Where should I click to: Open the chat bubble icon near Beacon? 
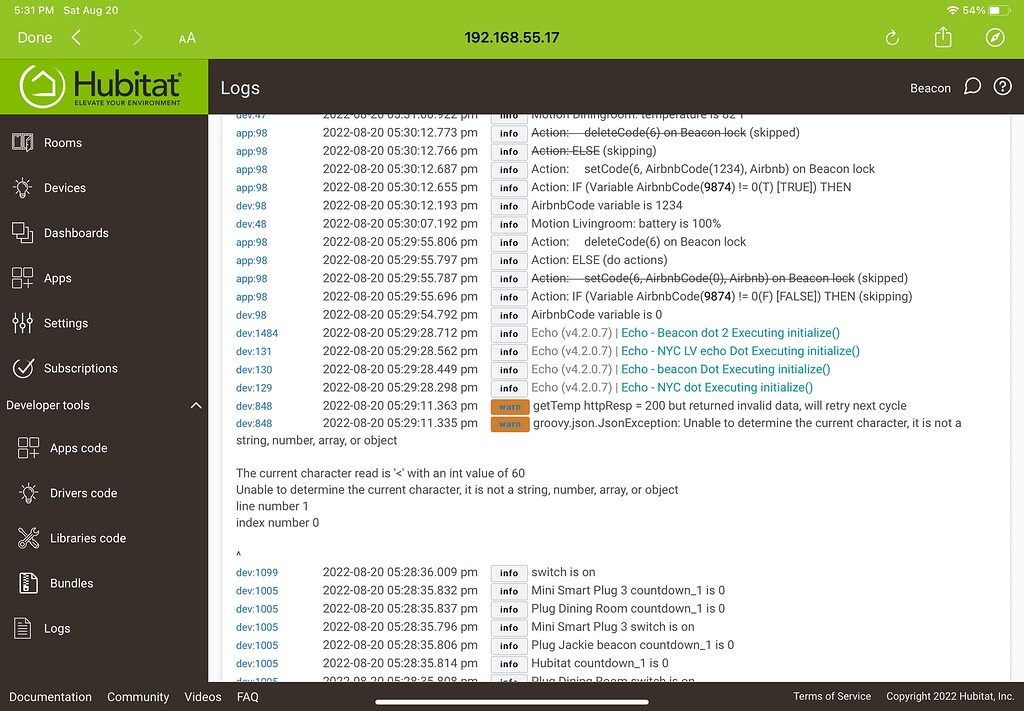972,87
